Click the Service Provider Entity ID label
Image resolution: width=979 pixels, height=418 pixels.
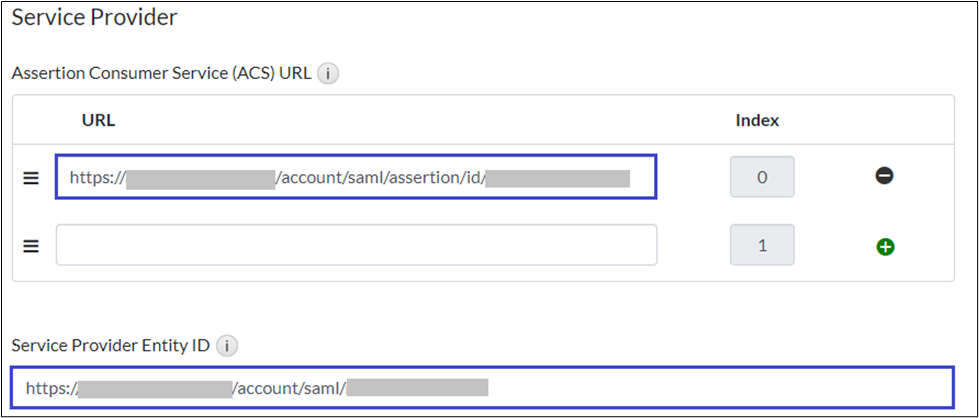click(112, 346)
